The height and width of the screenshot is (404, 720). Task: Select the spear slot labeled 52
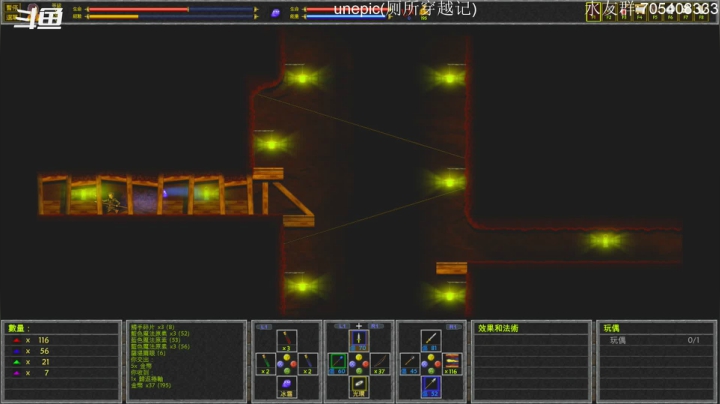tap(431, 387)
